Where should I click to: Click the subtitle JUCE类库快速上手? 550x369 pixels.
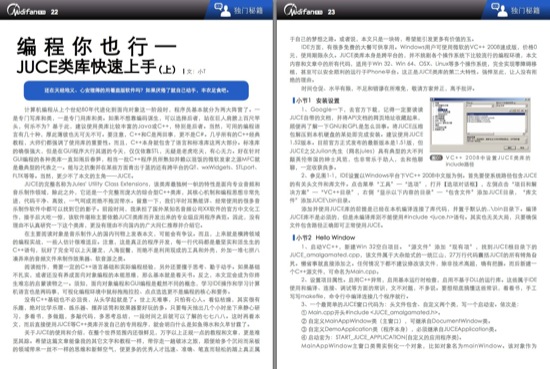pyautogui.click(x=86, y=67)
